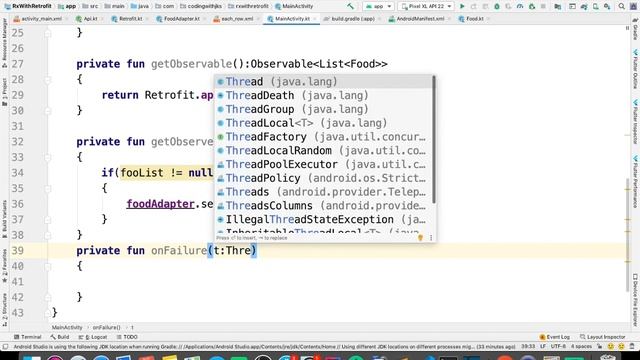The height and width of the screenshot is (360, 640).
Task: Click the 39:33 caret position indicator
Action: pos(528,347)
